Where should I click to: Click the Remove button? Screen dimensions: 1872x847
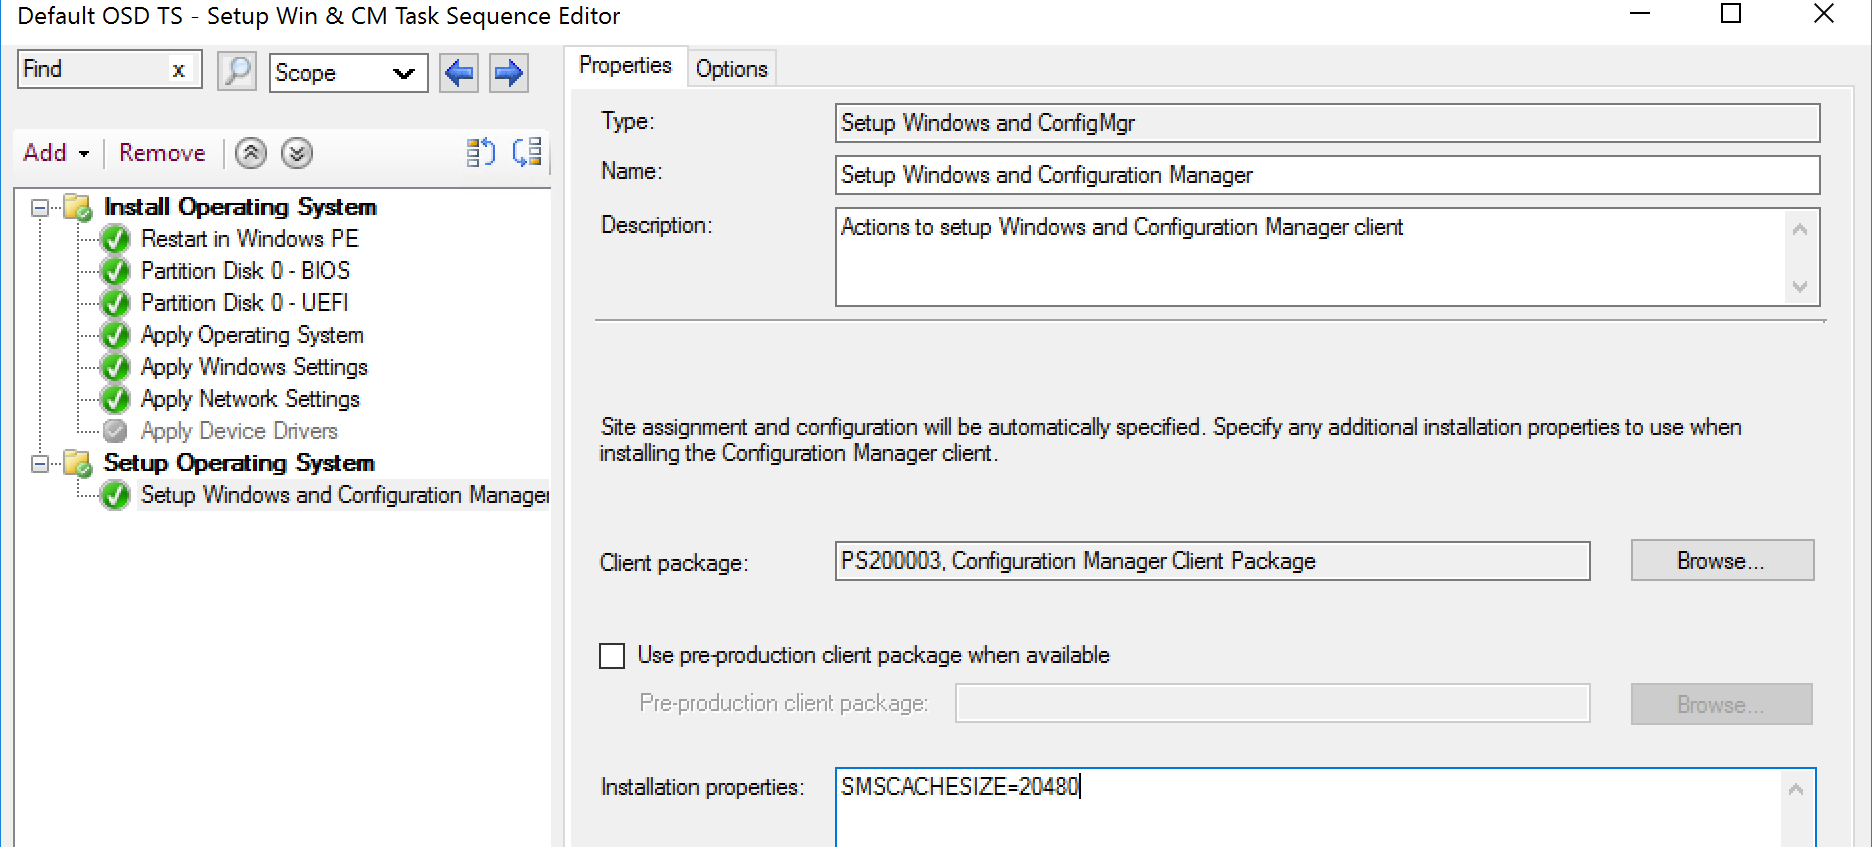pyautogui.click(x=162, y=153)
